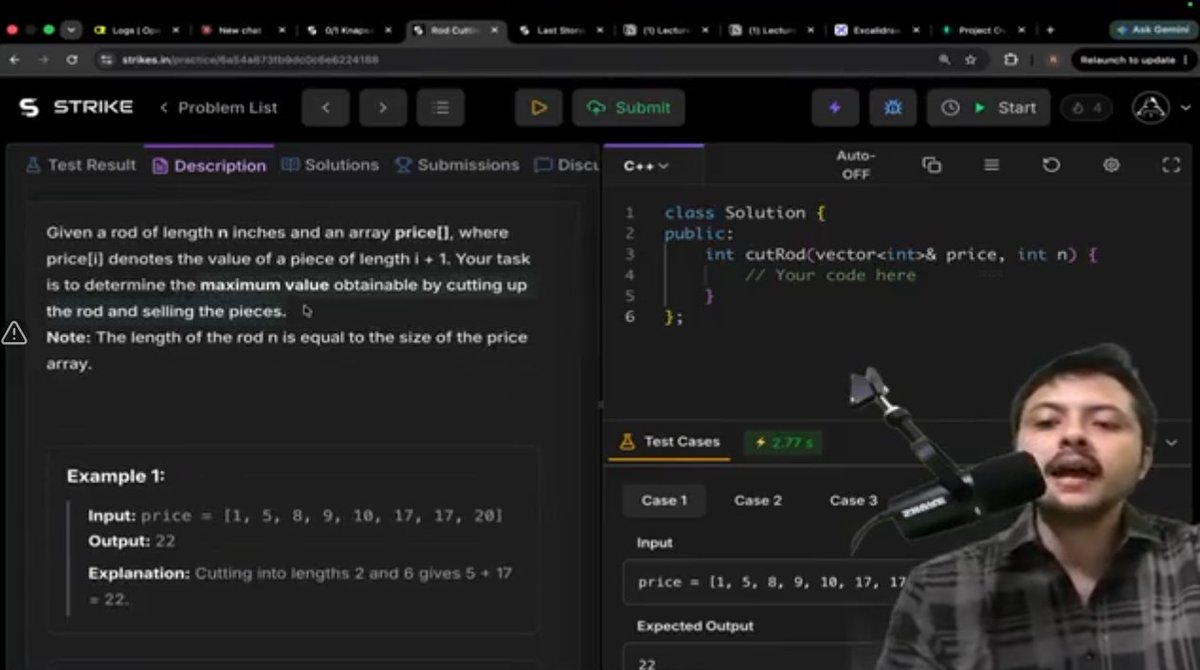Select Case 3

(853, 500)
